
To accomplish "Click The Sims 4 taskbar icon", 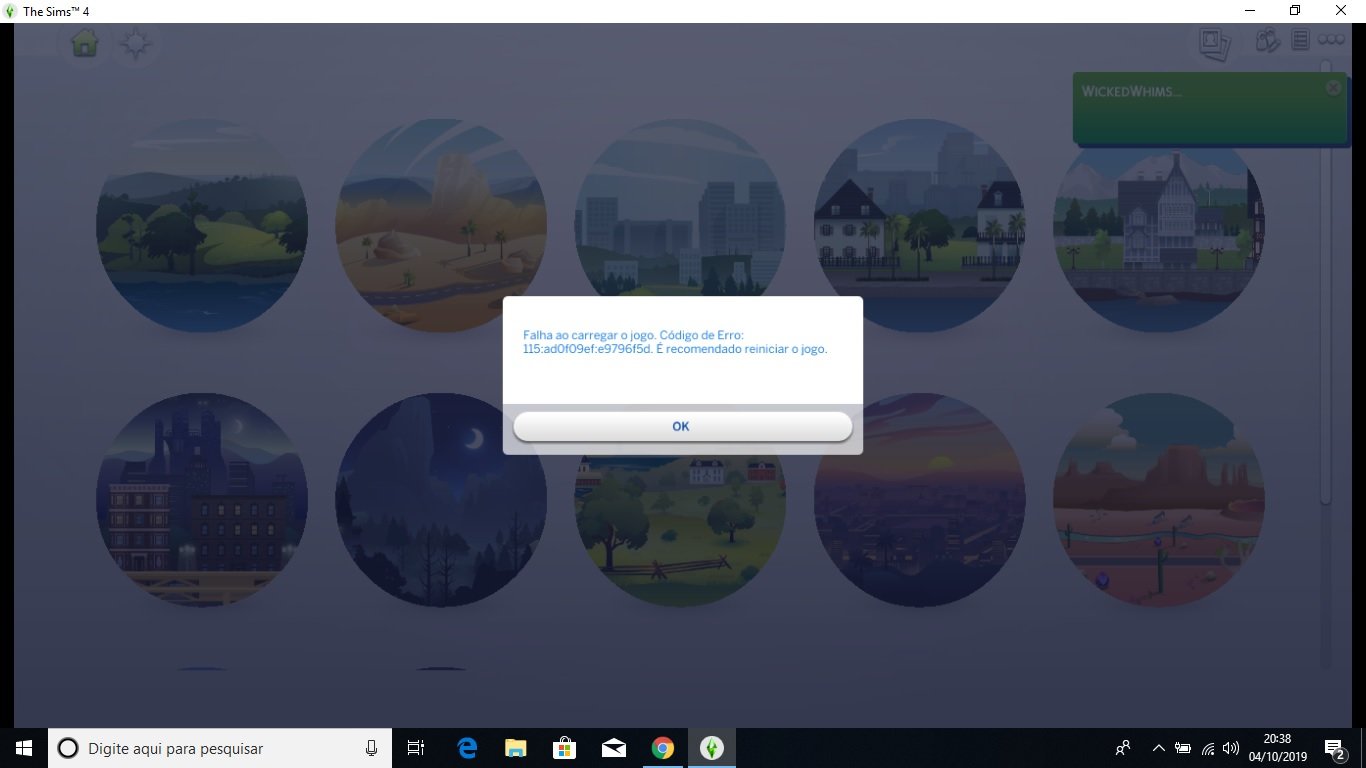I will coord(711,748).
